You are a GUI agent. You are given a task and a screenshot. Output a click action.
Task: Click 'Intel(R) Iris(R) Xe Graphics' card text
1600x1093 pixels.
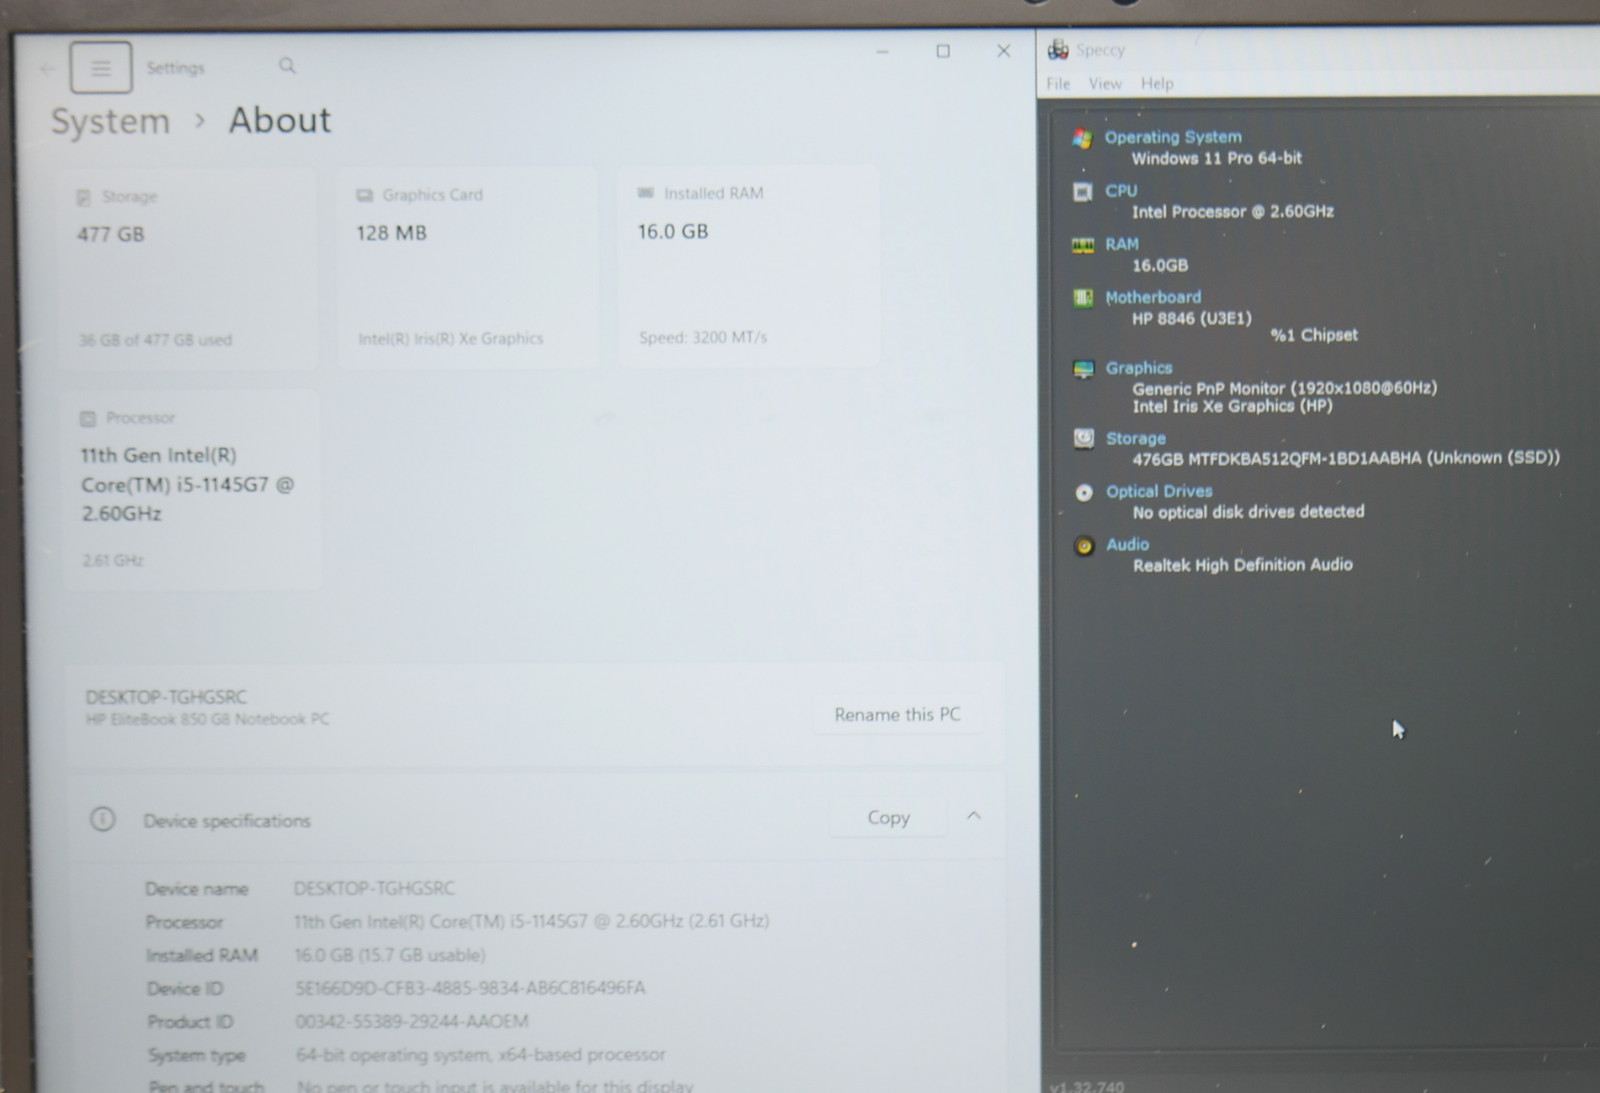click(450, 338)
